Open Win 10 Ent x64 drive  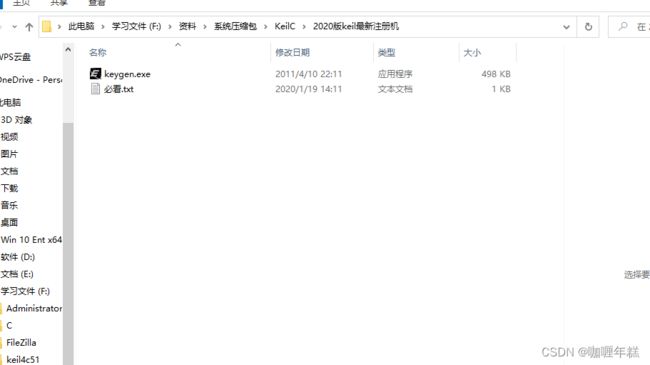[x=32, y=240]
